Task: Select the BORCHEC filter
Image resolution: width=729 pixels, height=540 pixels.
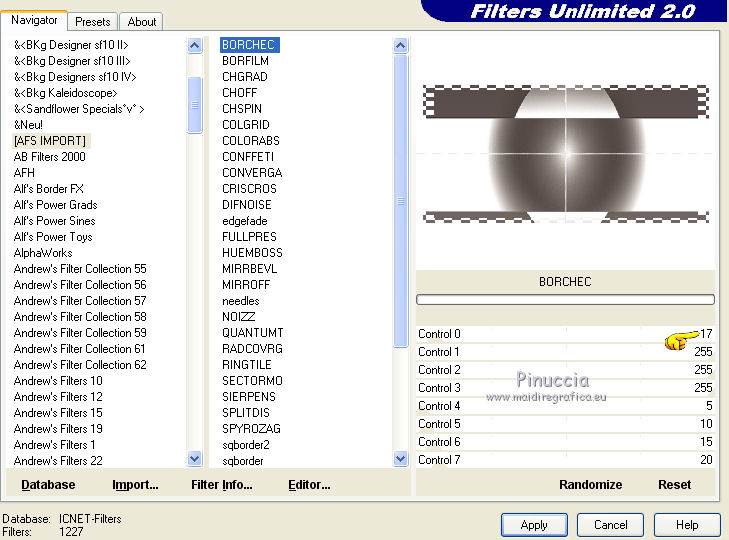Action: coord(249,45)
